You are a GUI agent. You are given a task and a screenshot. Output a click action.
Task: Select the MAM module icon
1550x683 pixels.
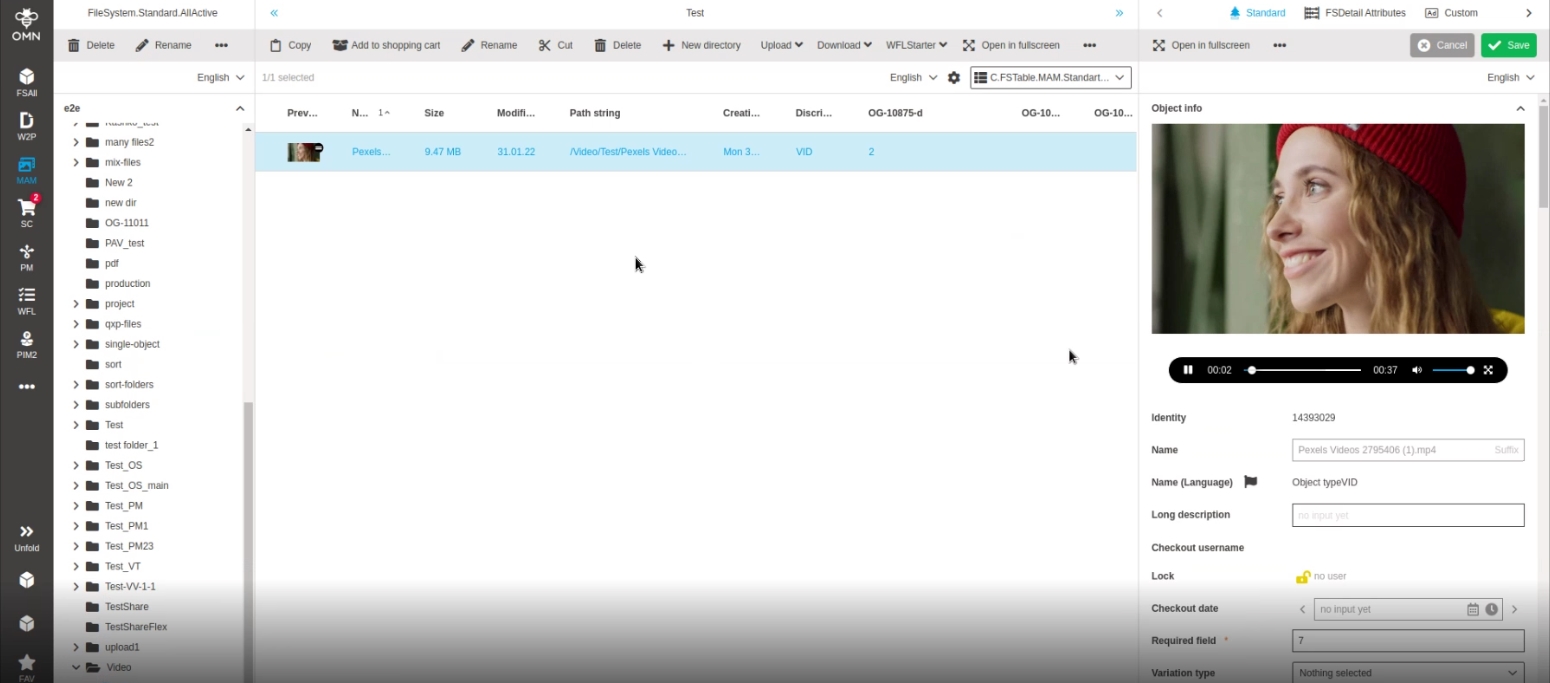(27, 170)
